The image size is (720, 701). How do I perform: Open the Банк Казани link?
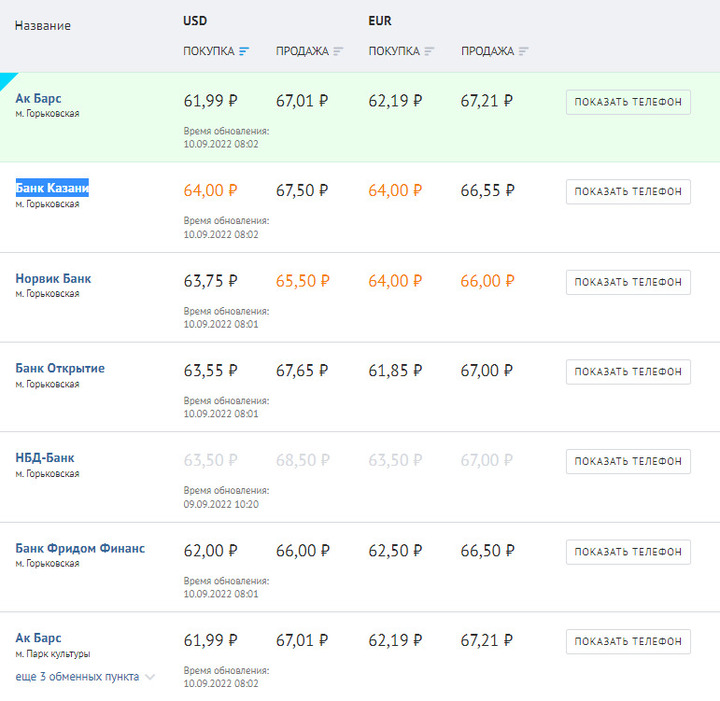(x=52, y=188)
